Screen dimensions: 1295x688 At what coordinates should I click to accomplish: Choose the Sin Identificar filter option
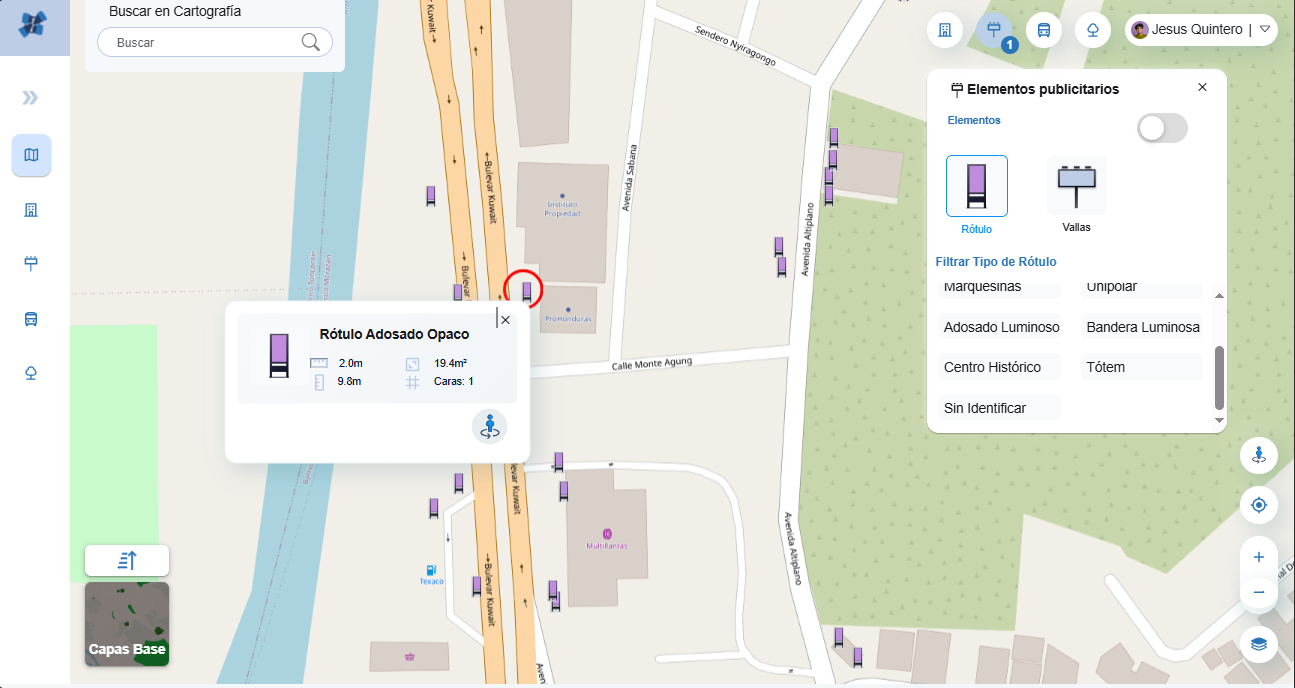985,408
